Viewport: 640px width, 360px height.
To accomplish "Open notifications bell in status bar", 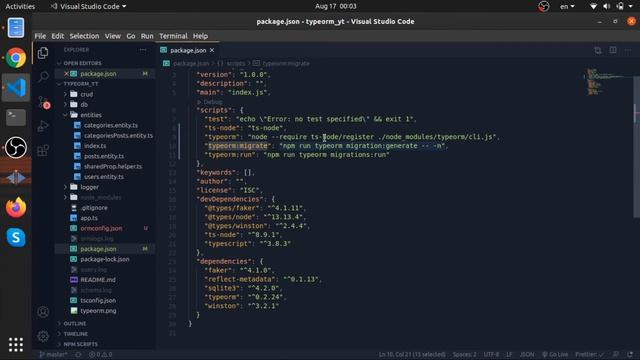I will pos(631,355).
